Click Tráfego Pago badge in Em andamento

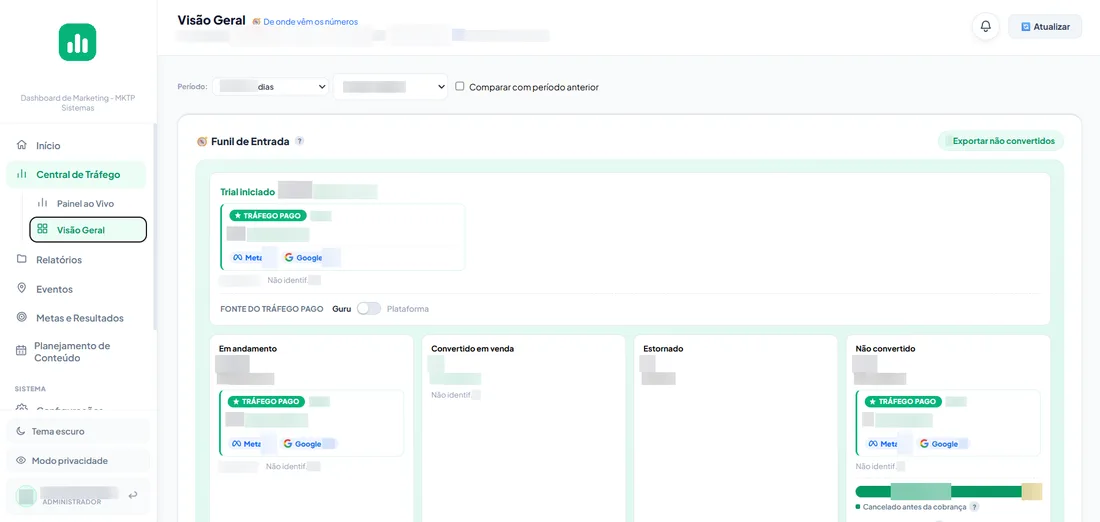pyautogui.click(x=267, y=401)
